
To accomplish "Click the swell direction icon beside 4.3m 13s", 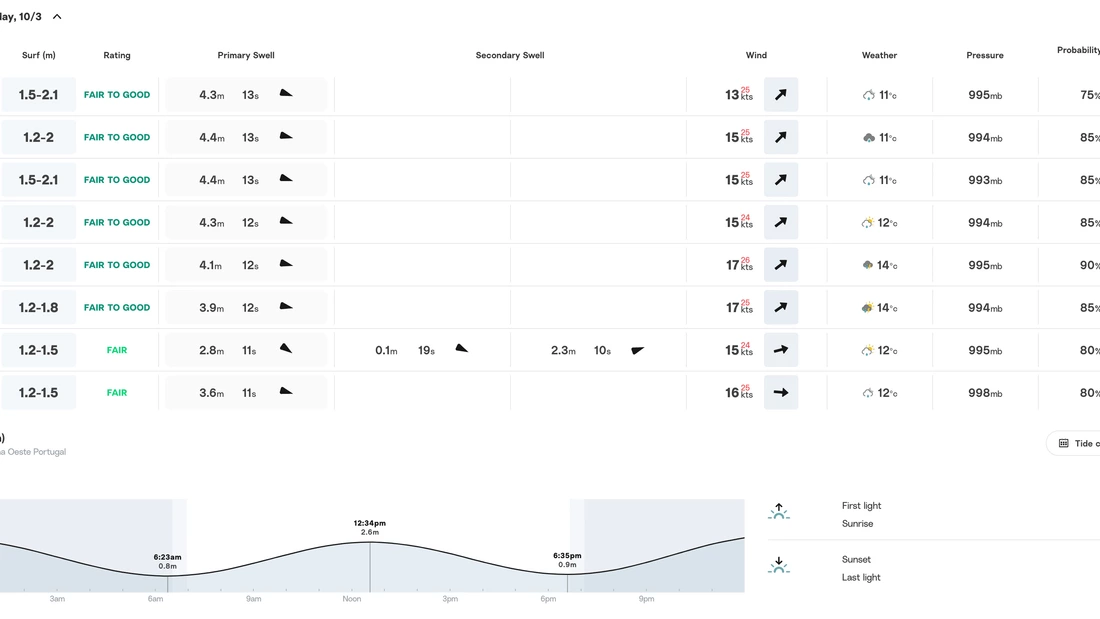I will pos(284,91).
